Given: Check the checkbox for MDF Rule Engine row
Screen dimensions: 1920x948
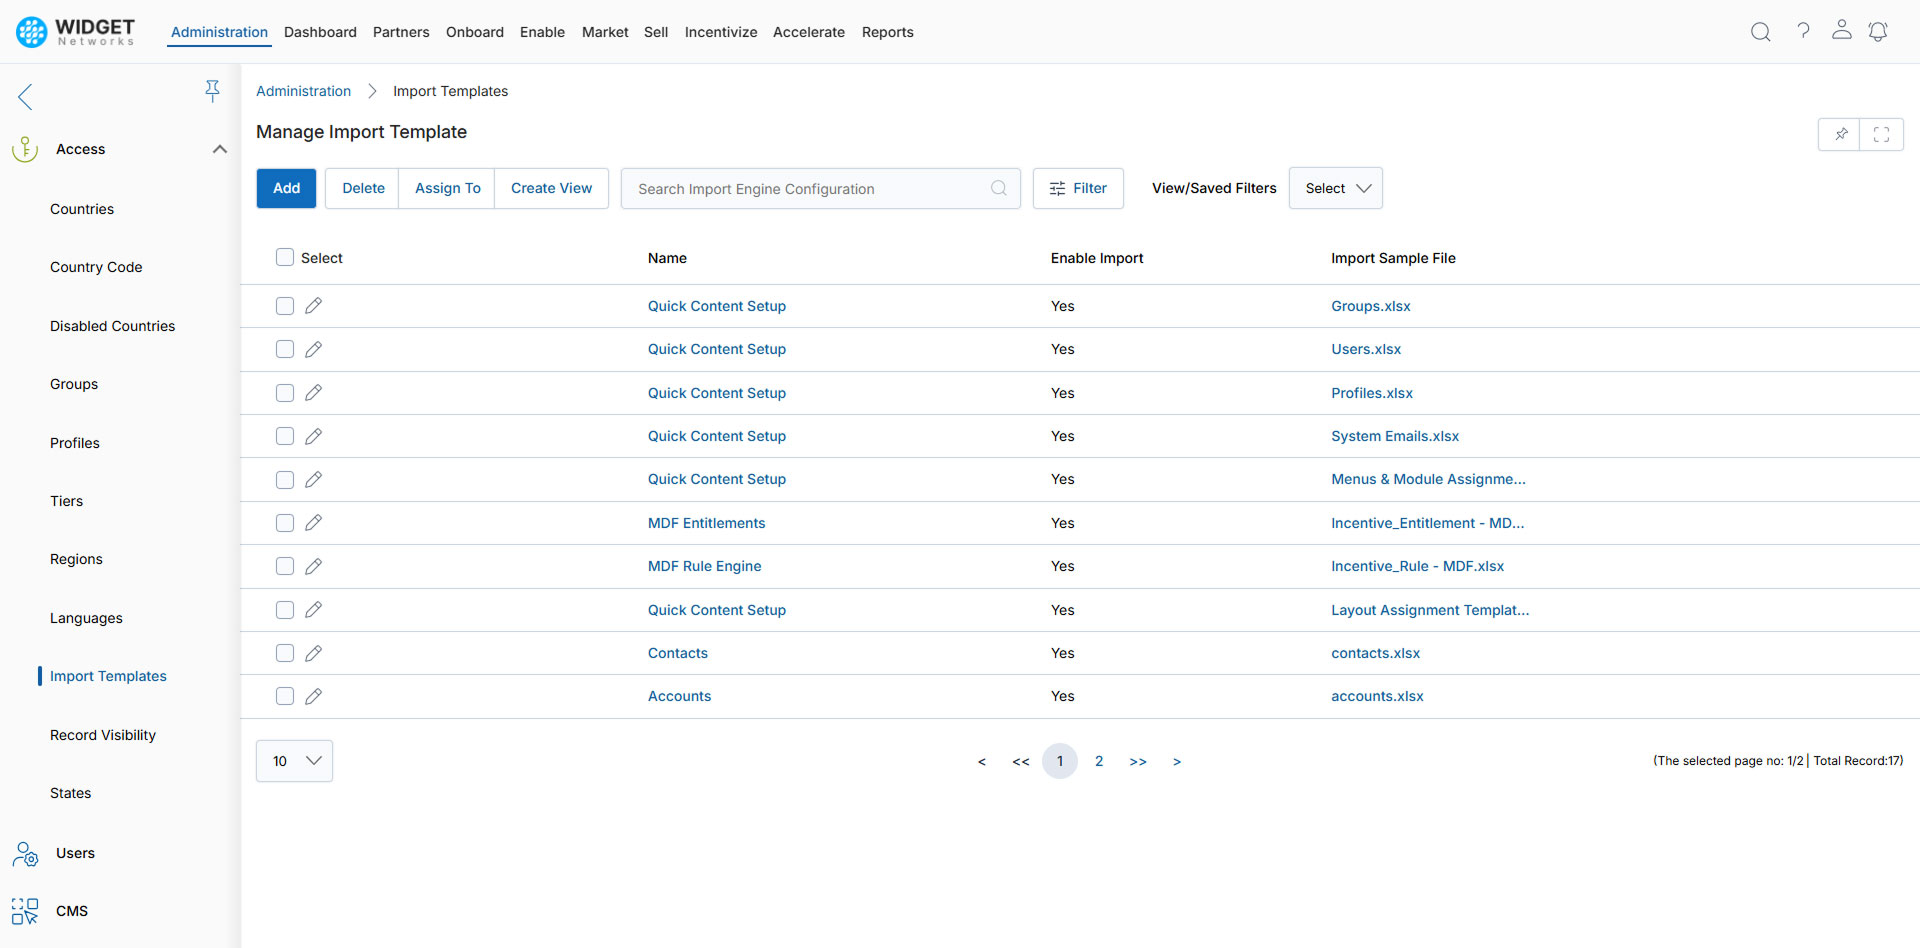Looking at the screenshot, I should coord(284,566).
